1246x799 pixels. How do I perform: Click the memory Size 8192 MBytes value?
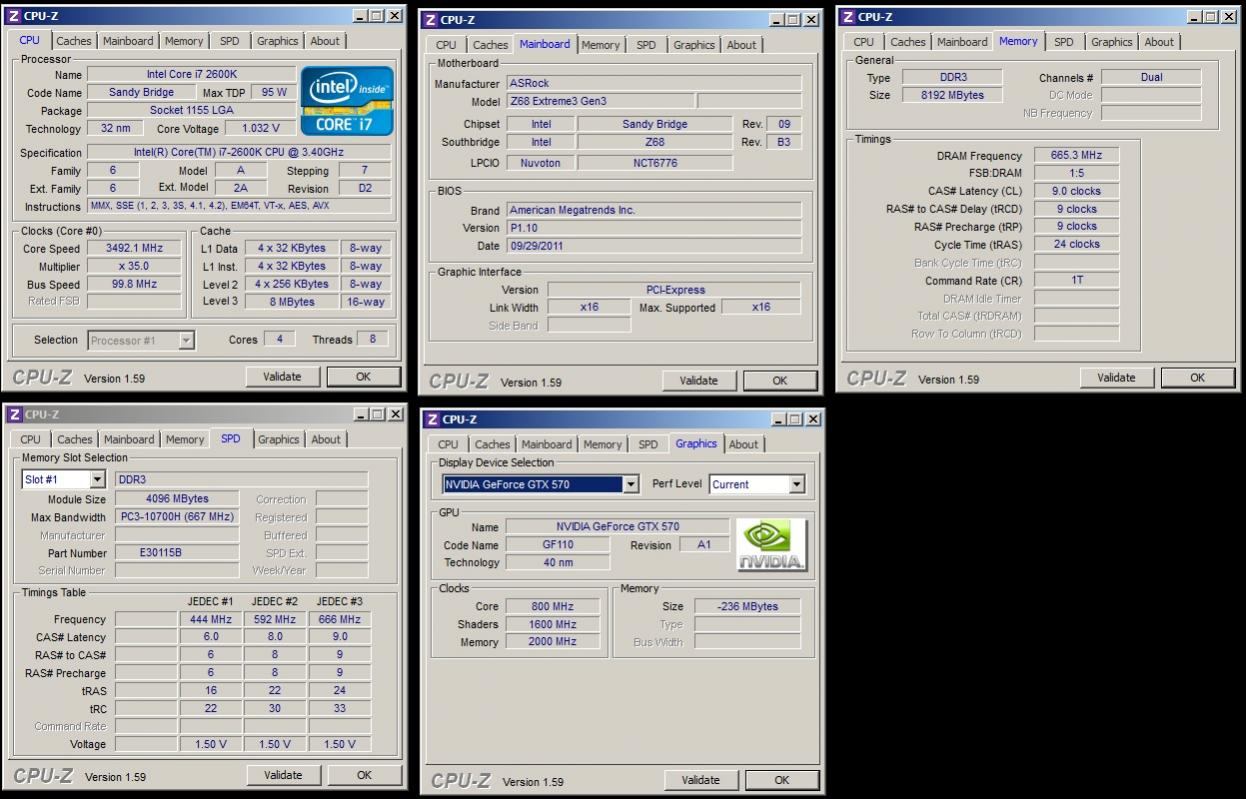[x=950, y=95]
